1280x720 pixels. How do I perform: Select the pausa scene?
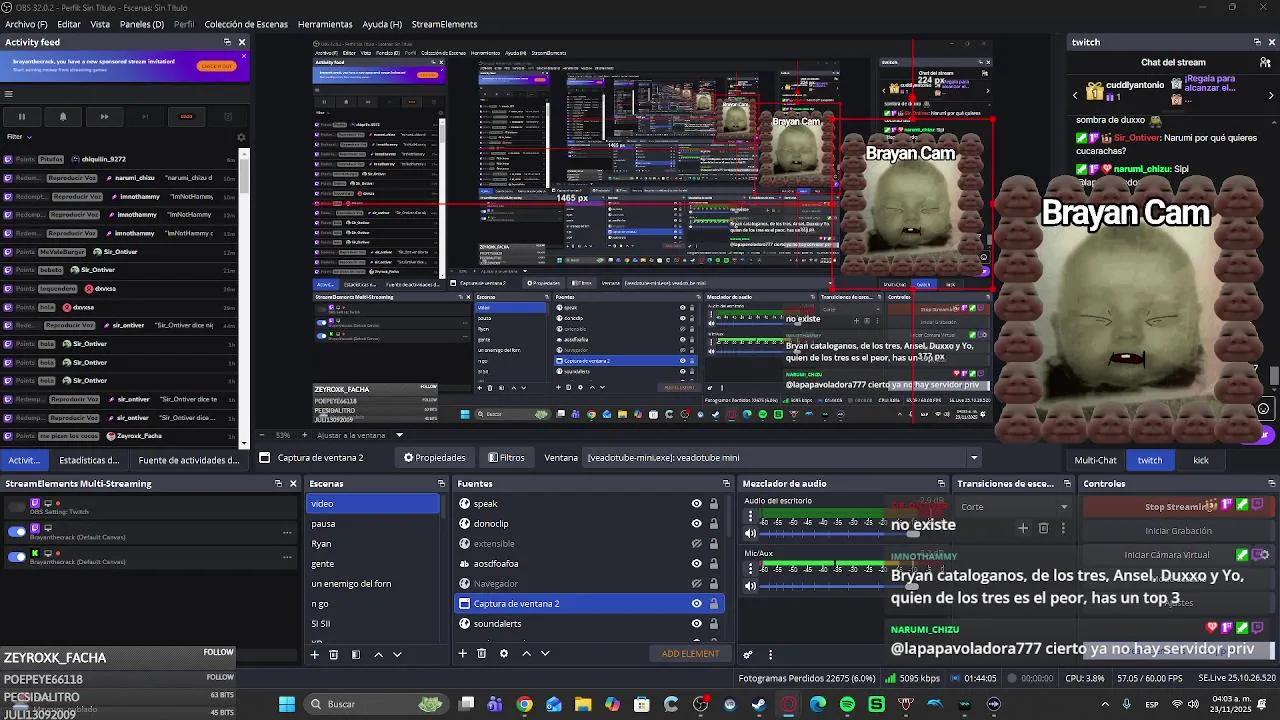[x=372, y=524]
